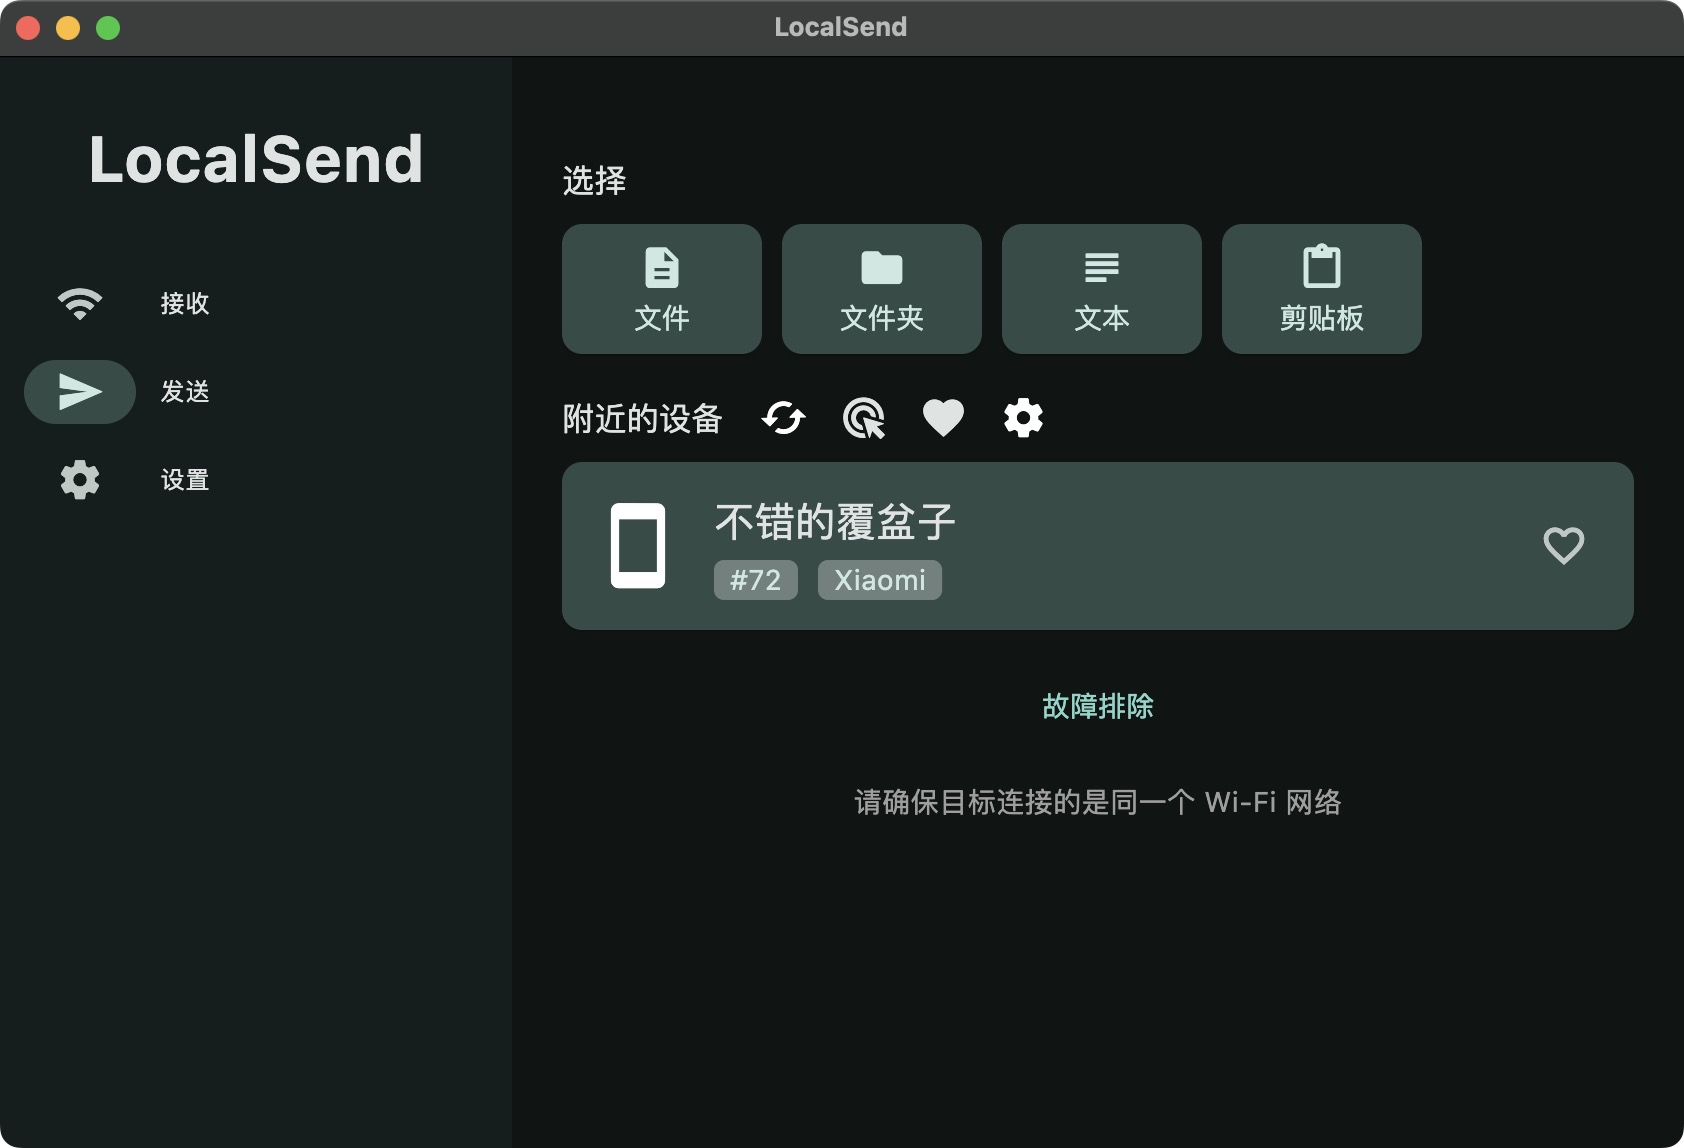This screenshot has width=1684, height=1148.
Task: Open the 故障排除 troubleshooting link
Action: (x=1096, y=707)
